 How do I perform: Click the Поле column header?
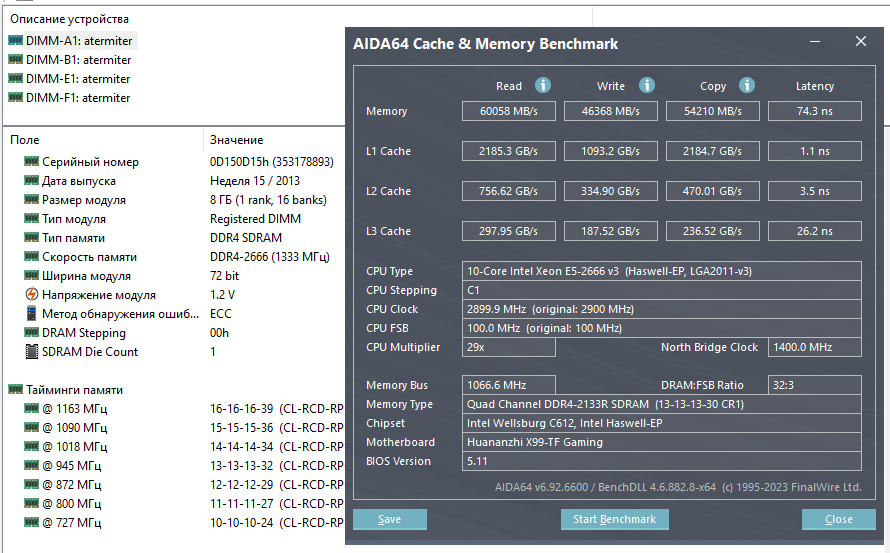point(25,140)
